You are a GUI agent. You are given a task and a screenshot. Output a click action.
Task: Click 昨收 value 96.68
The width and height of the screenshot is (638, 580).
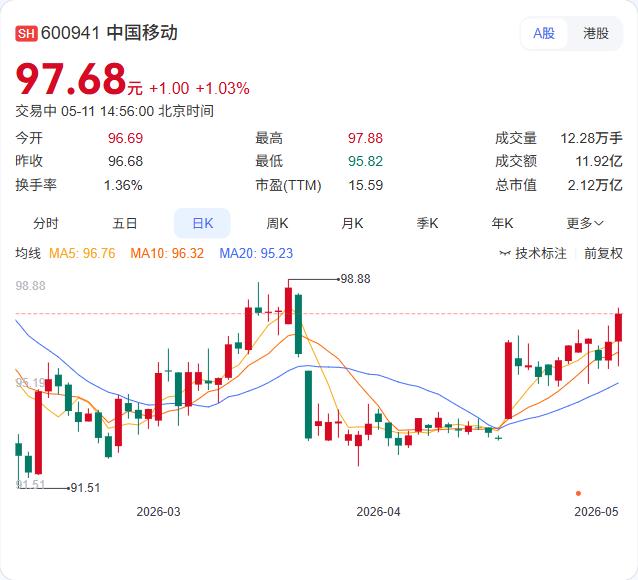point(125,162)
